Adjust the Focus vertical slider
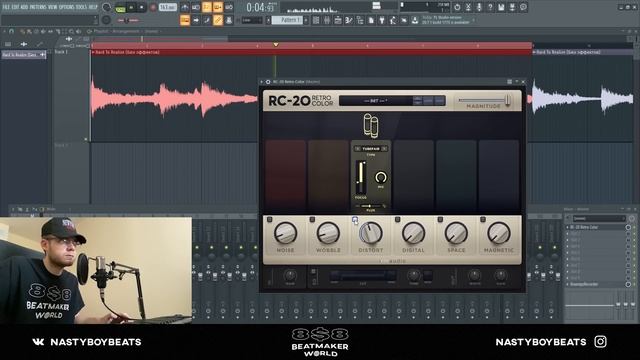 click(360, 177)
